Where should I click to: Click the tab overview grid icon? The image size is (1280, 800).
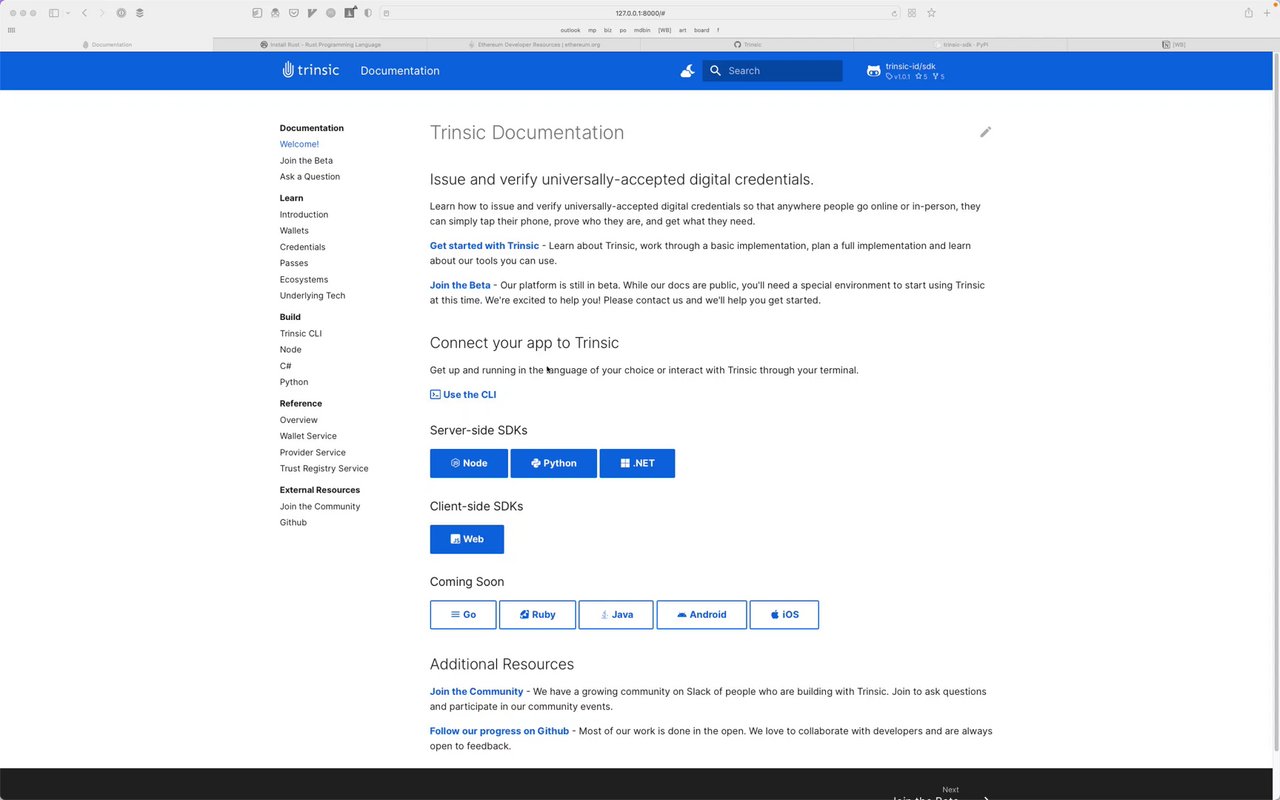pos(912,13)
